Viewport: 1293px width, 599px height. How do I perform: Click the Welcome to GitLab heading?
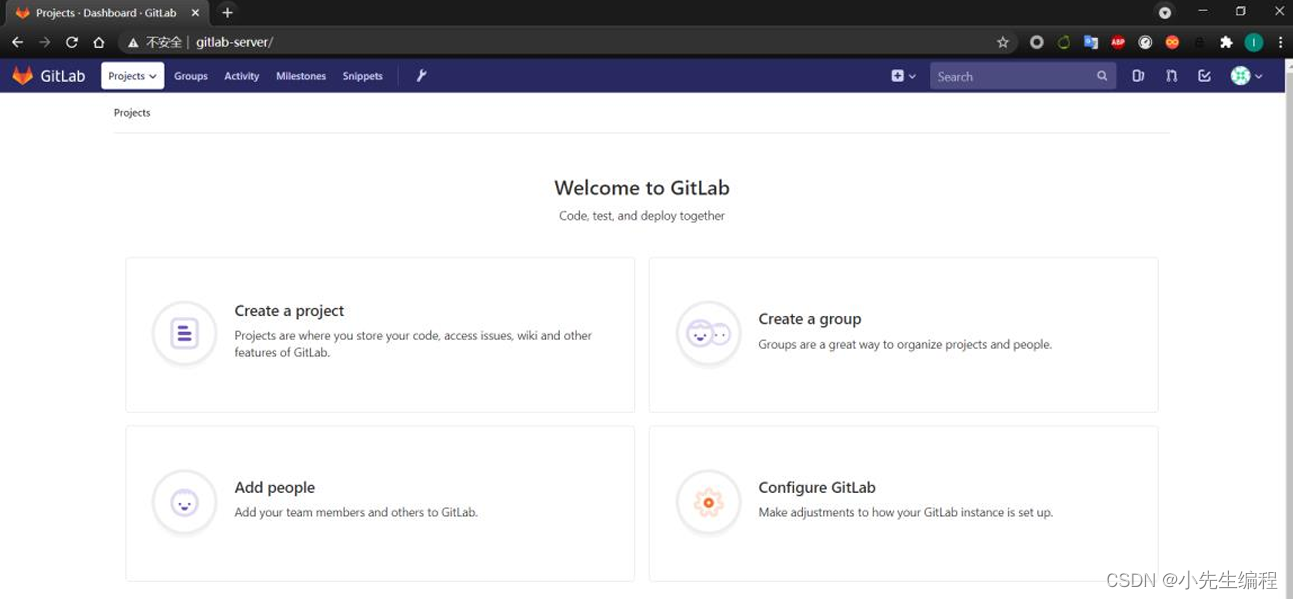[642, 188]
